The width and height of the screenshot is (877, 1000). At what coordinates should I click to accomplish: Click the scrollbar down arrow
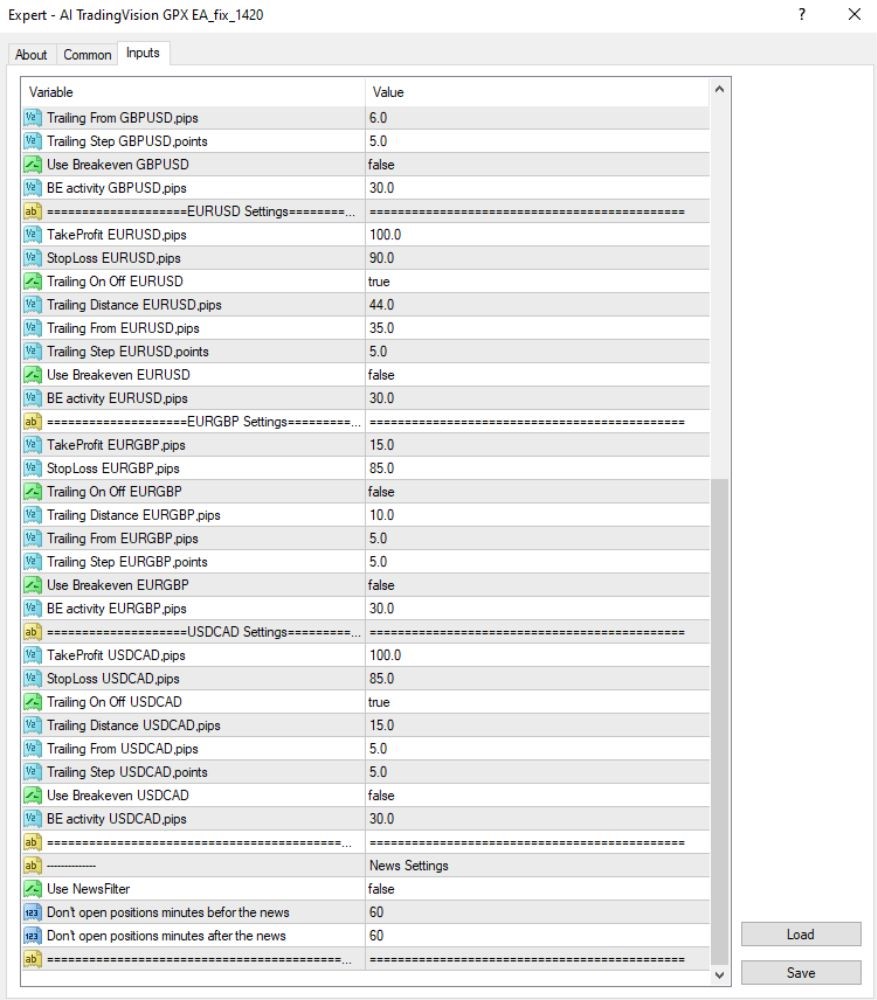click(719, 974)
